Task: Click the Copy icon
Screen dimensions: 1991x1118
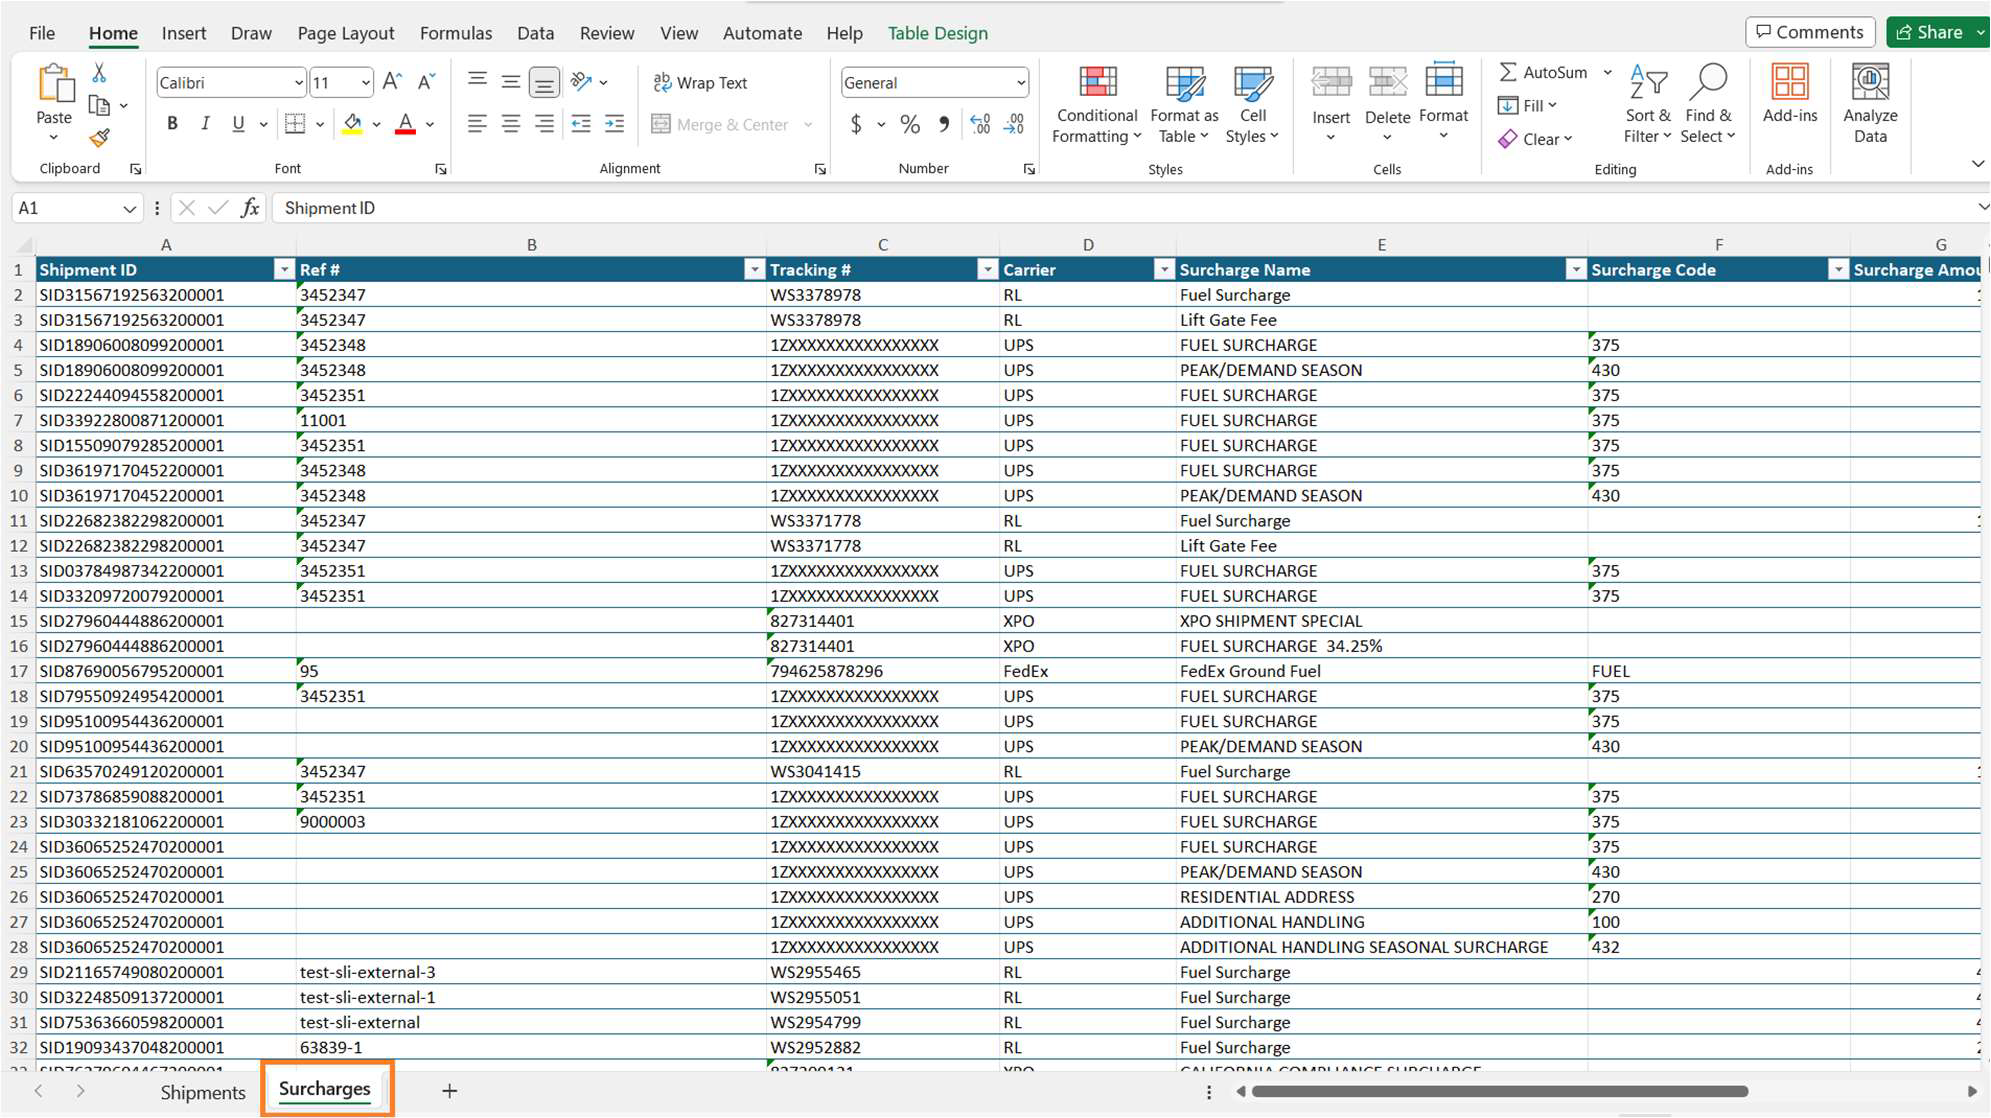Action: click(99, 105)
